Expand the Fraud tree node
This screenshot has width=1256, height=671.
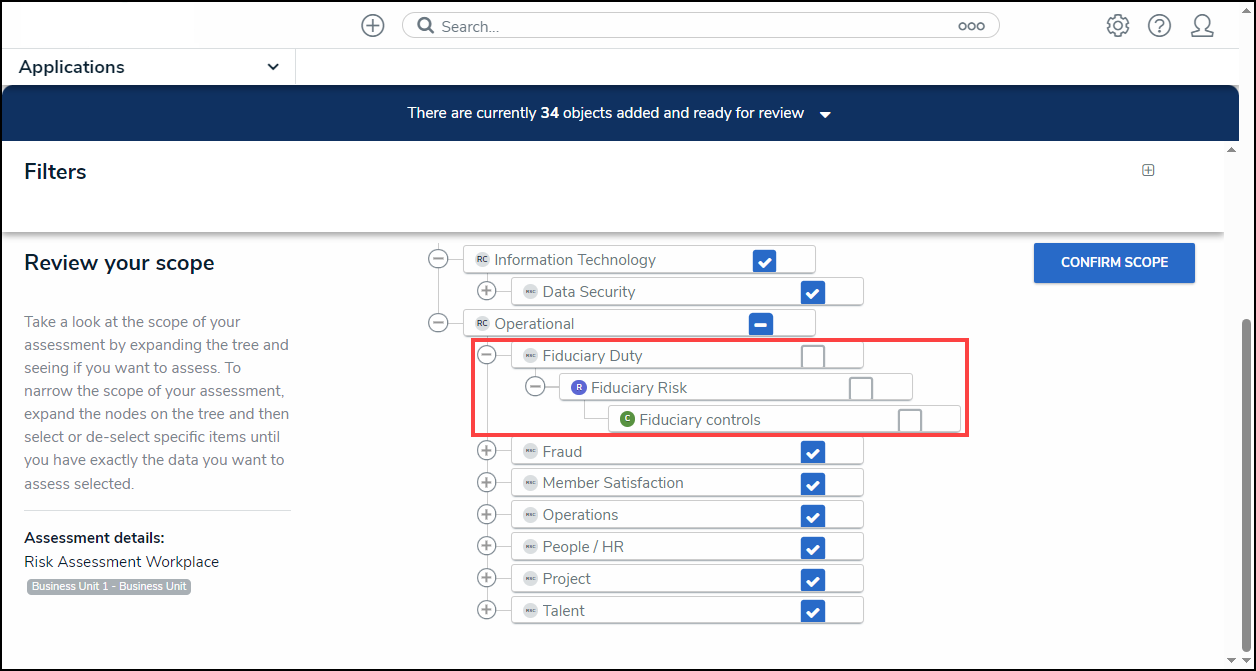(487, 451)
